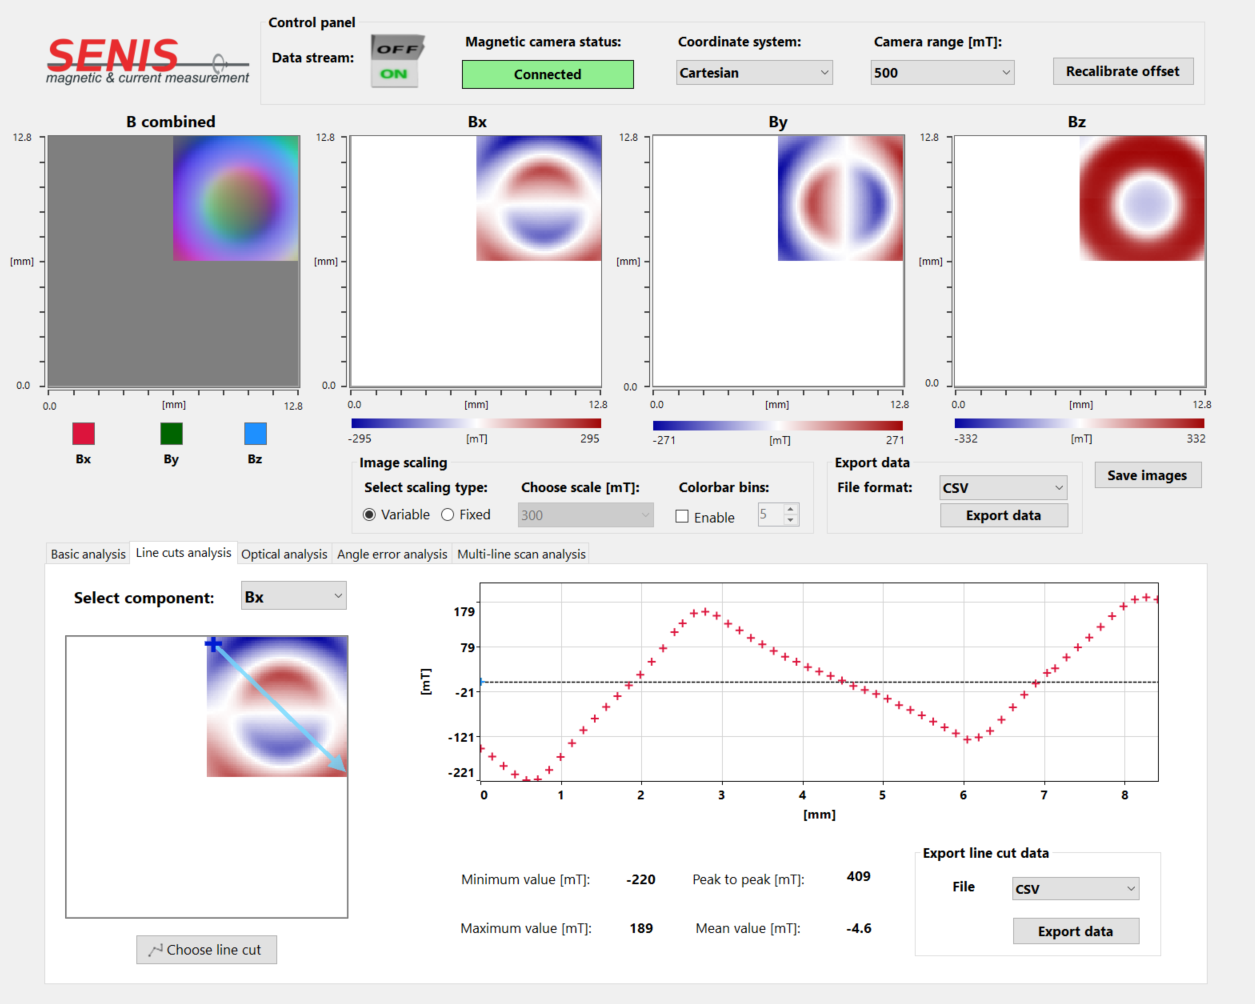The image size is (1255, 1004).
Task: Open the Angle error analysis tab
Action: point(392,554)
